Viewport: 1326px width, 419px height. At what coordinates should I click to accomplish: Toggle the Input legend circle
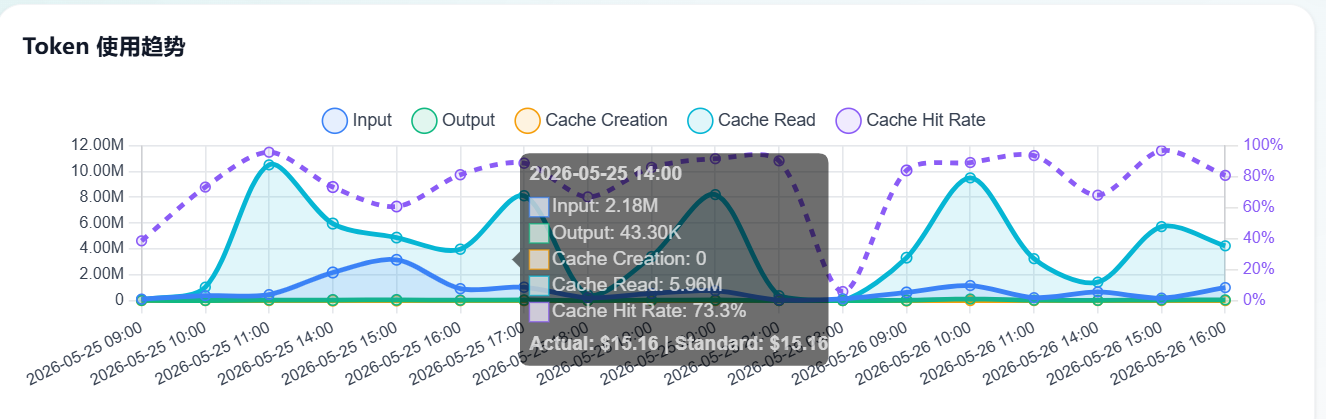334,120
